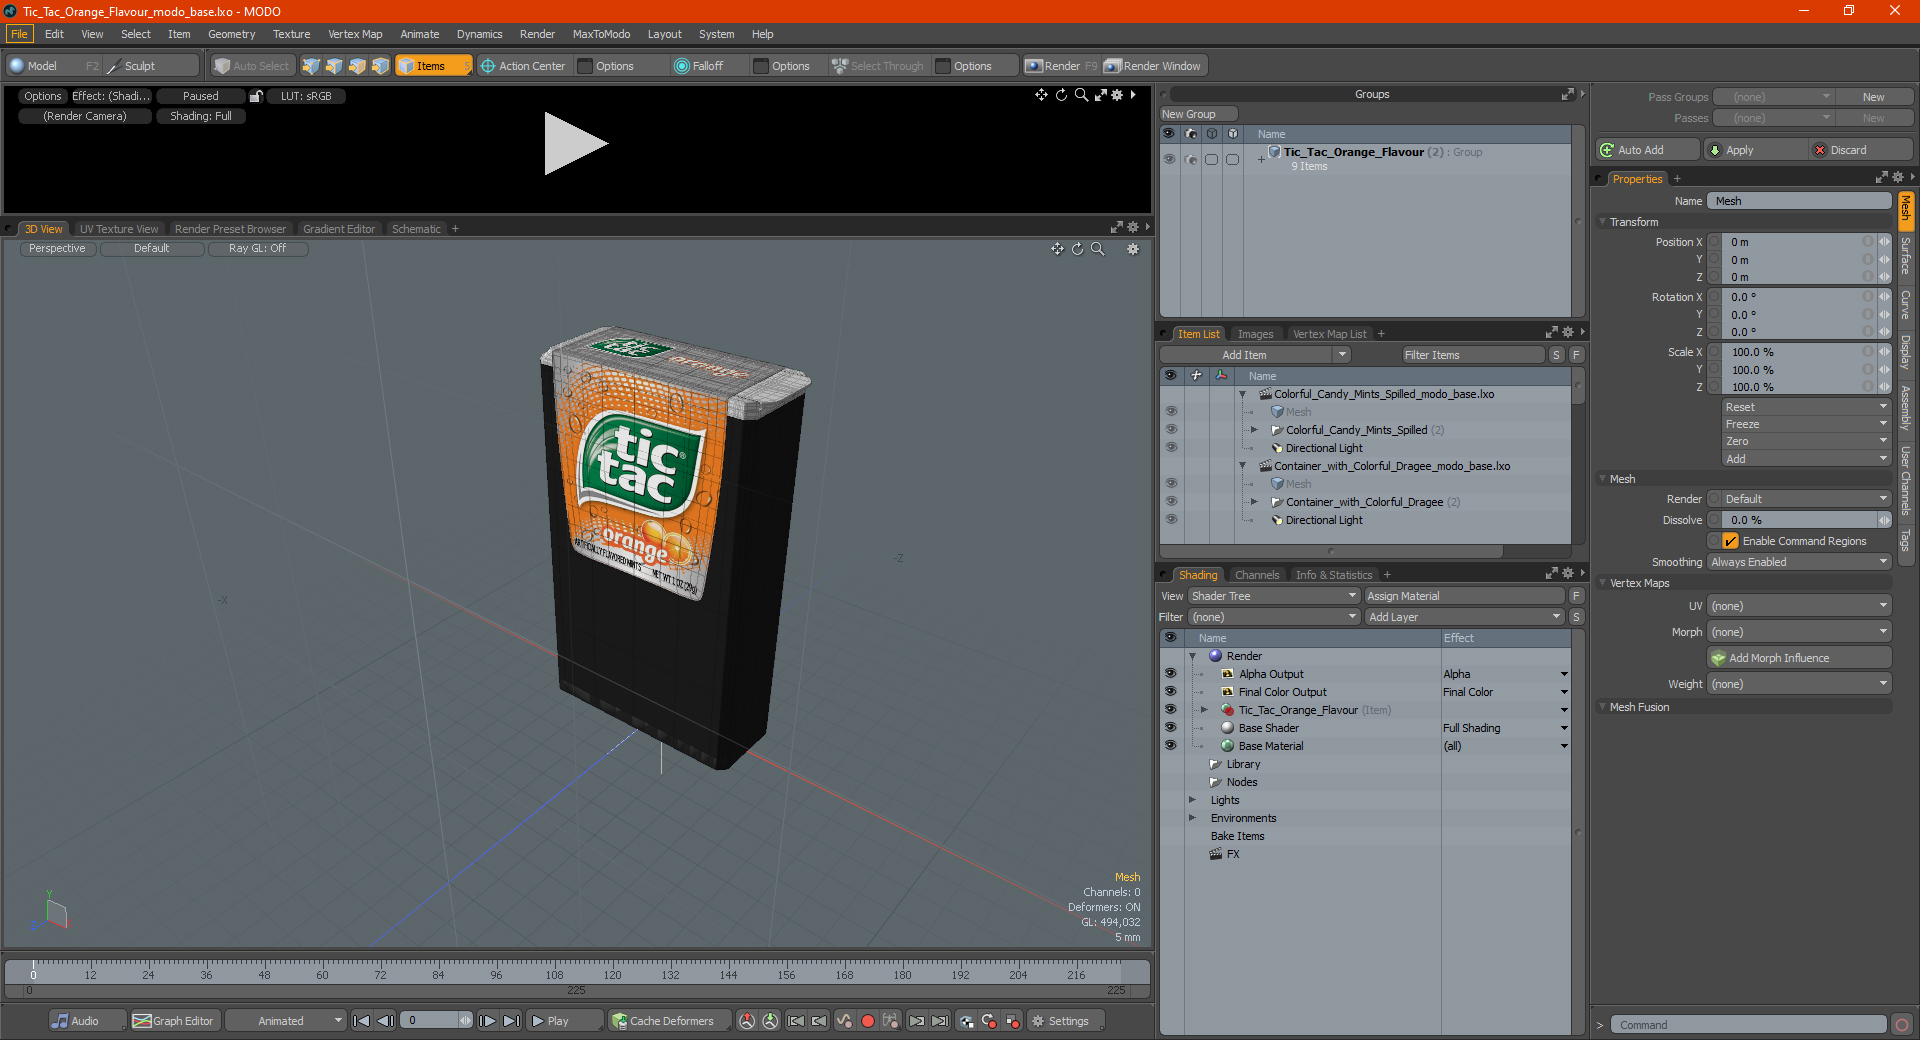Click the Apply button

point(1755,150)
